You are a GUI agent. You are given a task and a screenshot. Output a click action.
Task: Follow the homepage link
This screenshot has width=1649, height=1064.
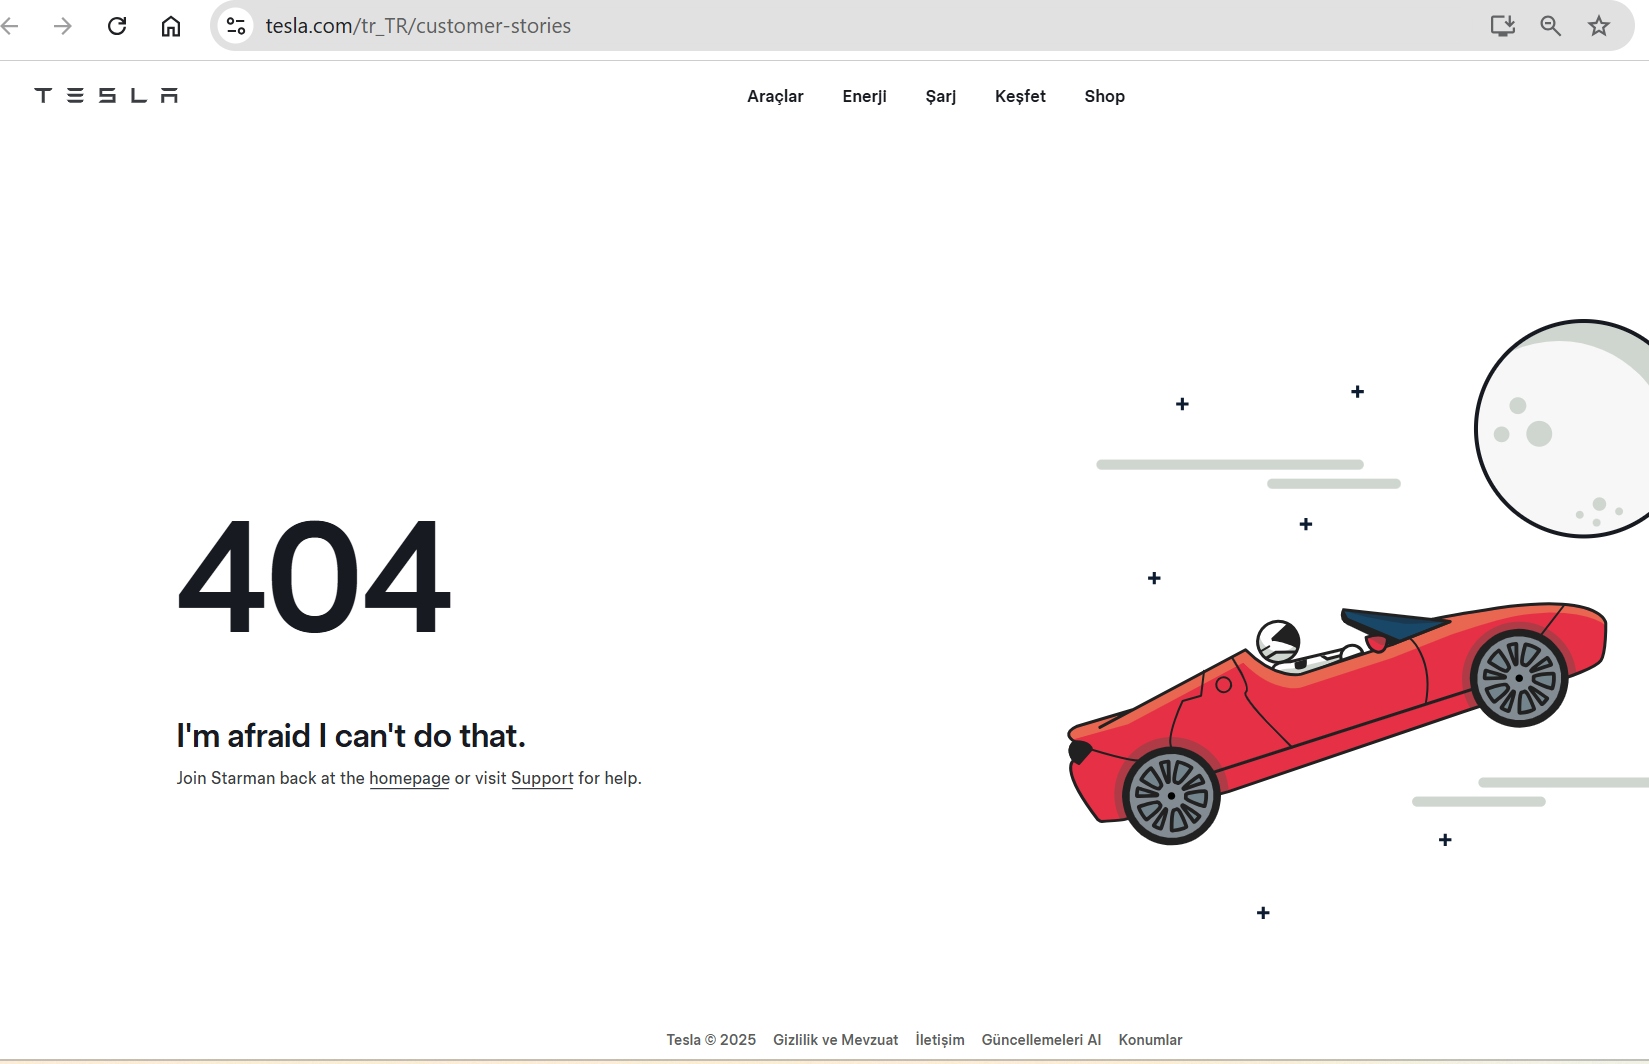pyautogui.click(x=409, y=778)
